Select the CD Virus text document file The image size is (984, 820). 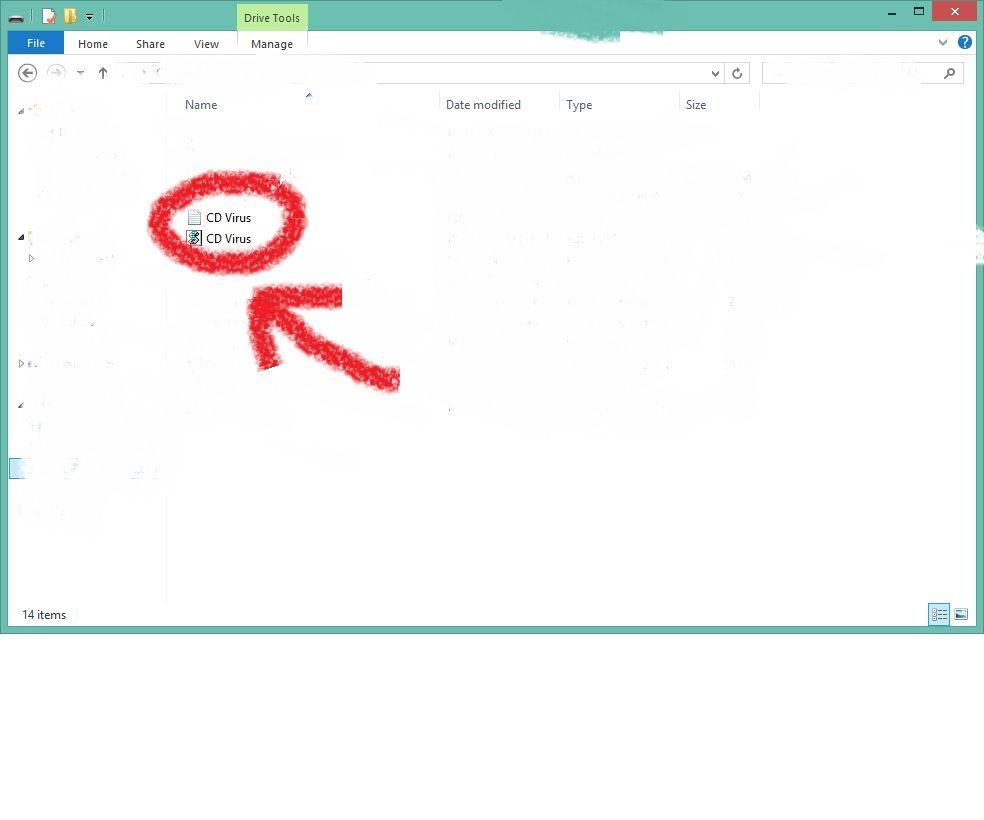pyautogui.click(x=220, y=218)
